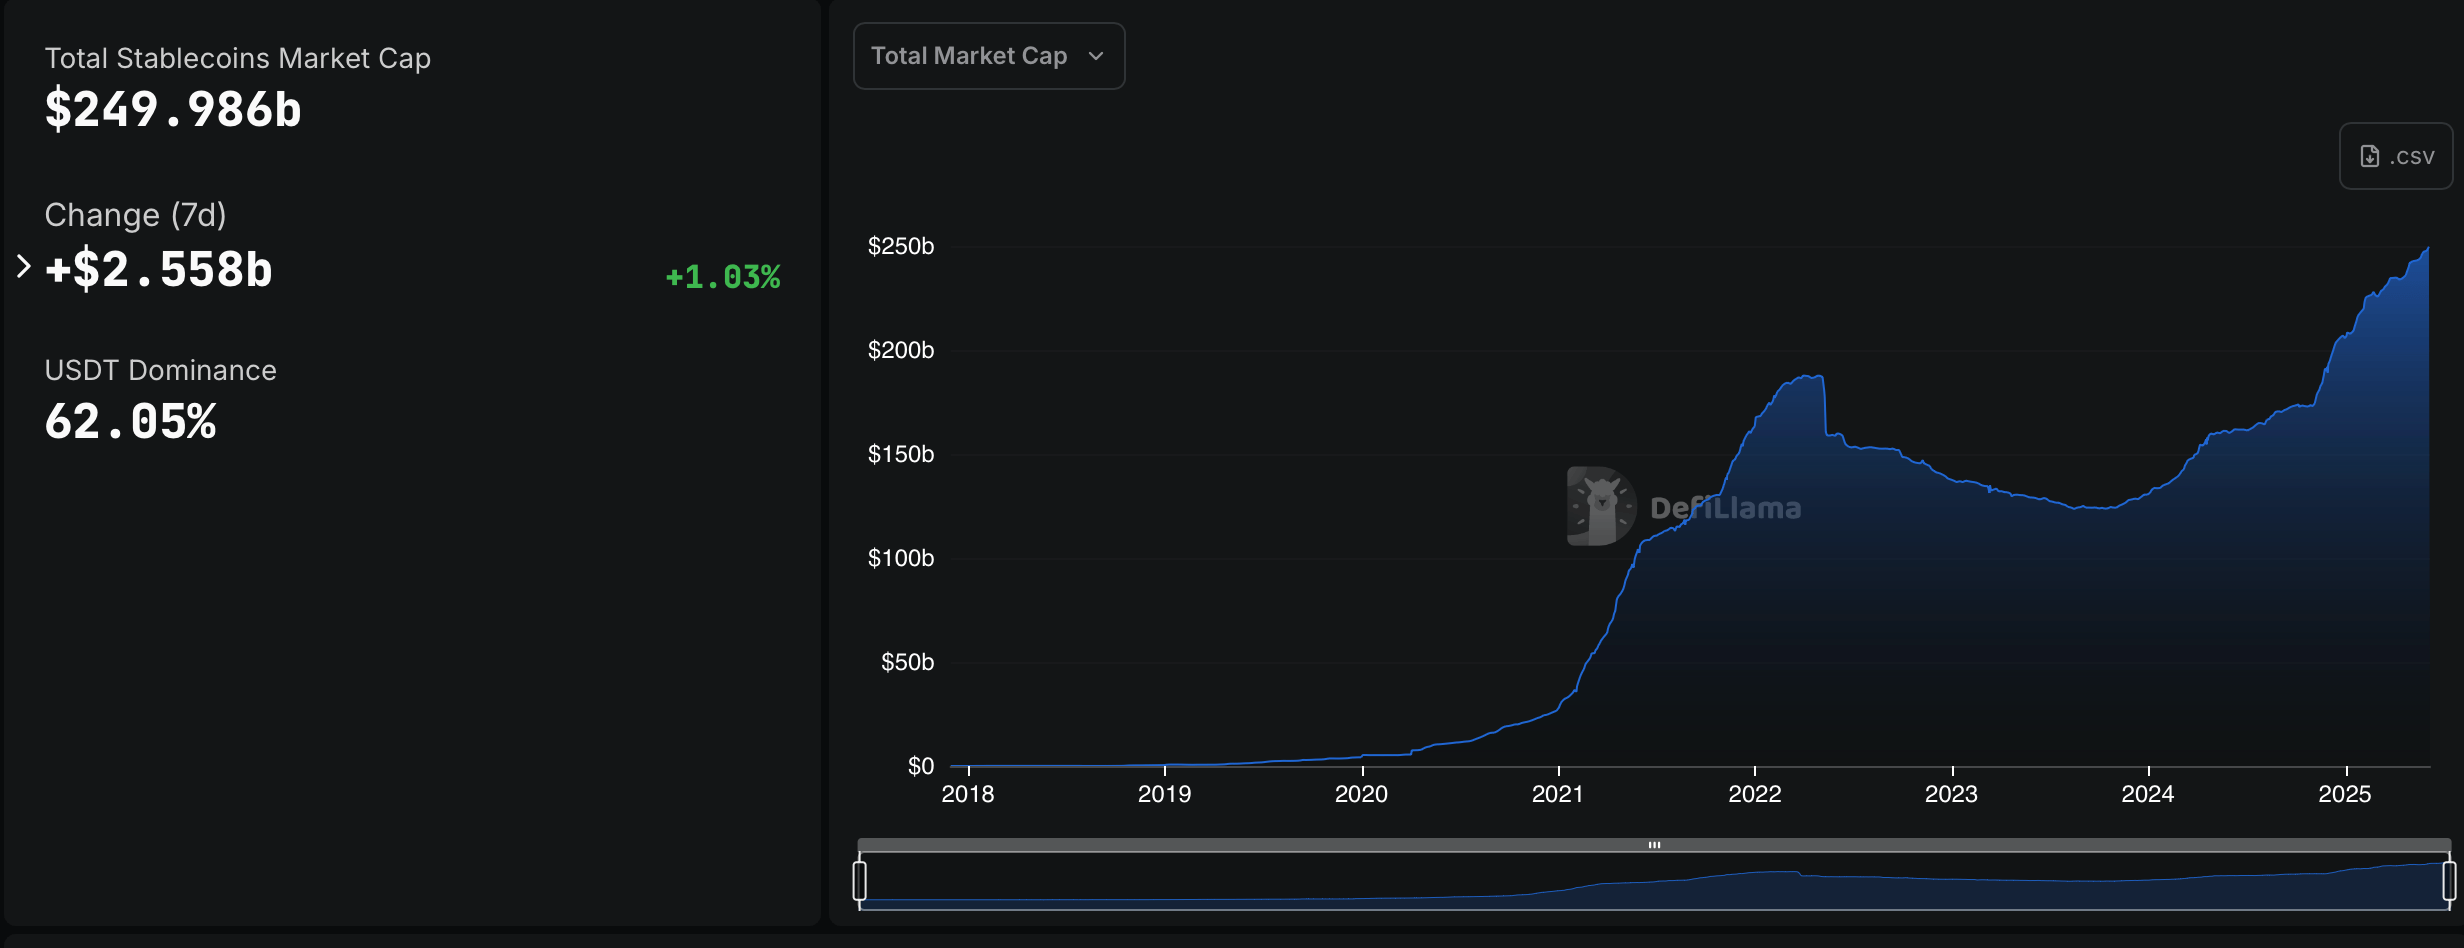Click the green +1.03% change indicator
This screenshot has height=948, width=2464.
722,277
